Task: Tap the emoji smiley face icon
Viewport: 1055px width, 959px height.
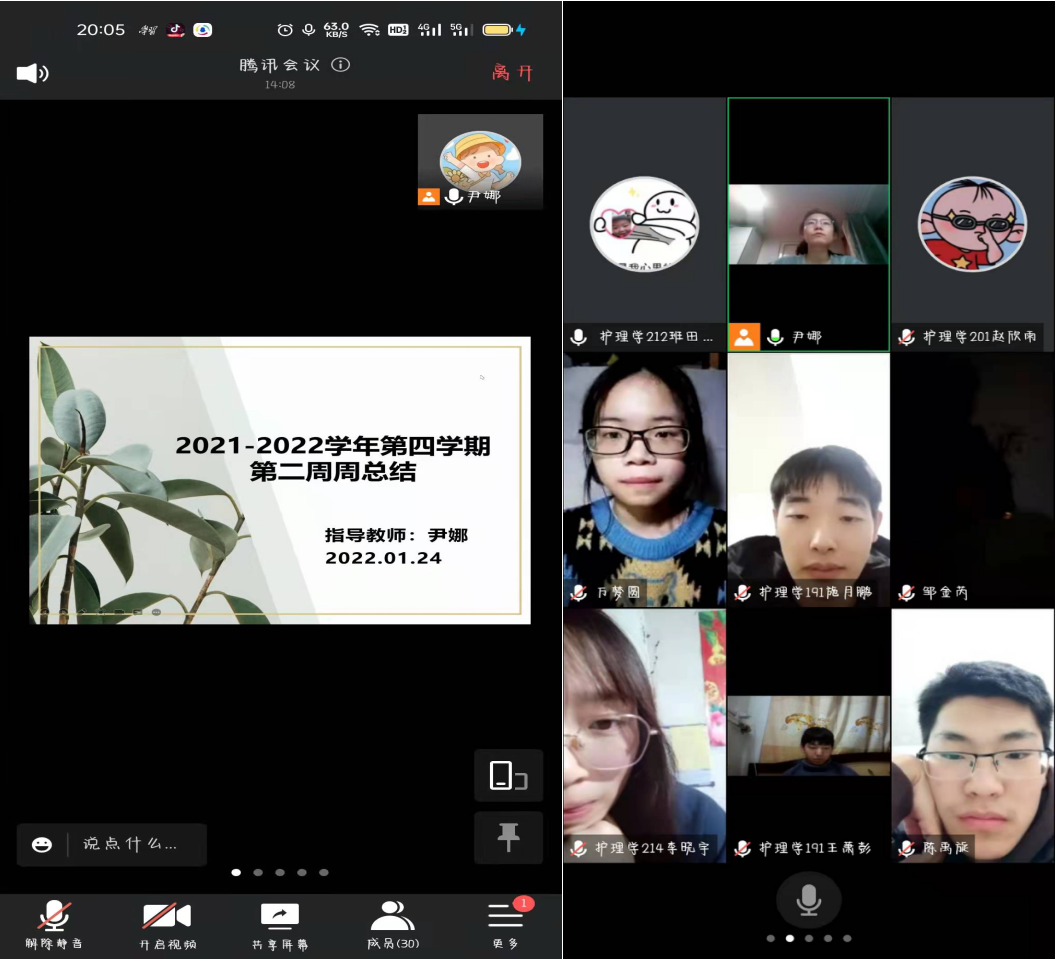Action: click(42, 844)
